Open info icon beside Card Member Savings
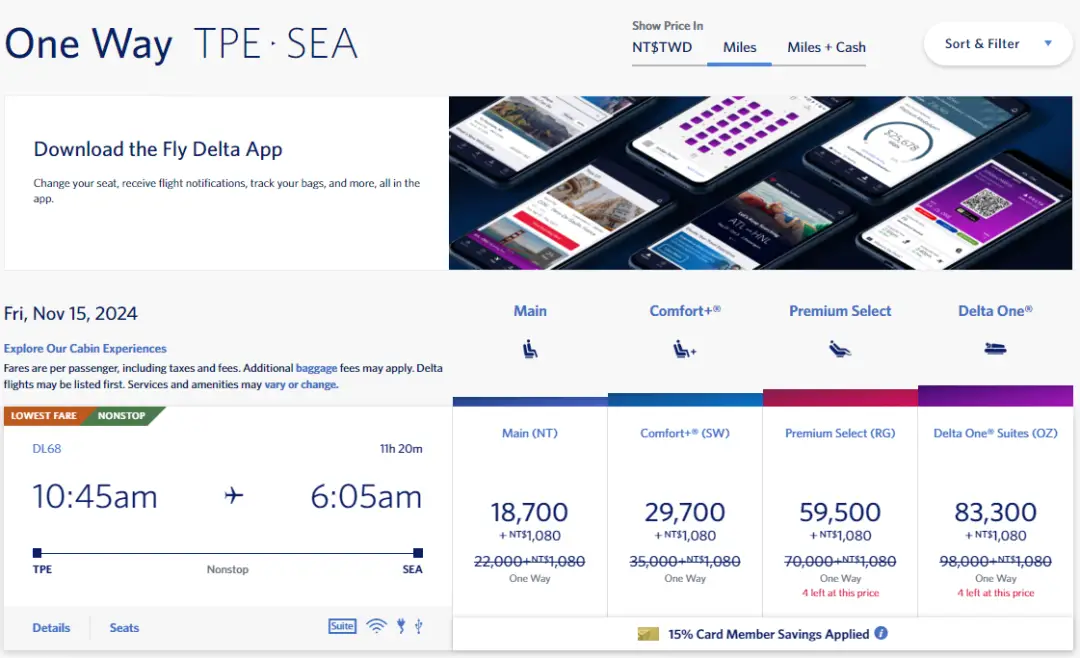 [x=881, y=633]
